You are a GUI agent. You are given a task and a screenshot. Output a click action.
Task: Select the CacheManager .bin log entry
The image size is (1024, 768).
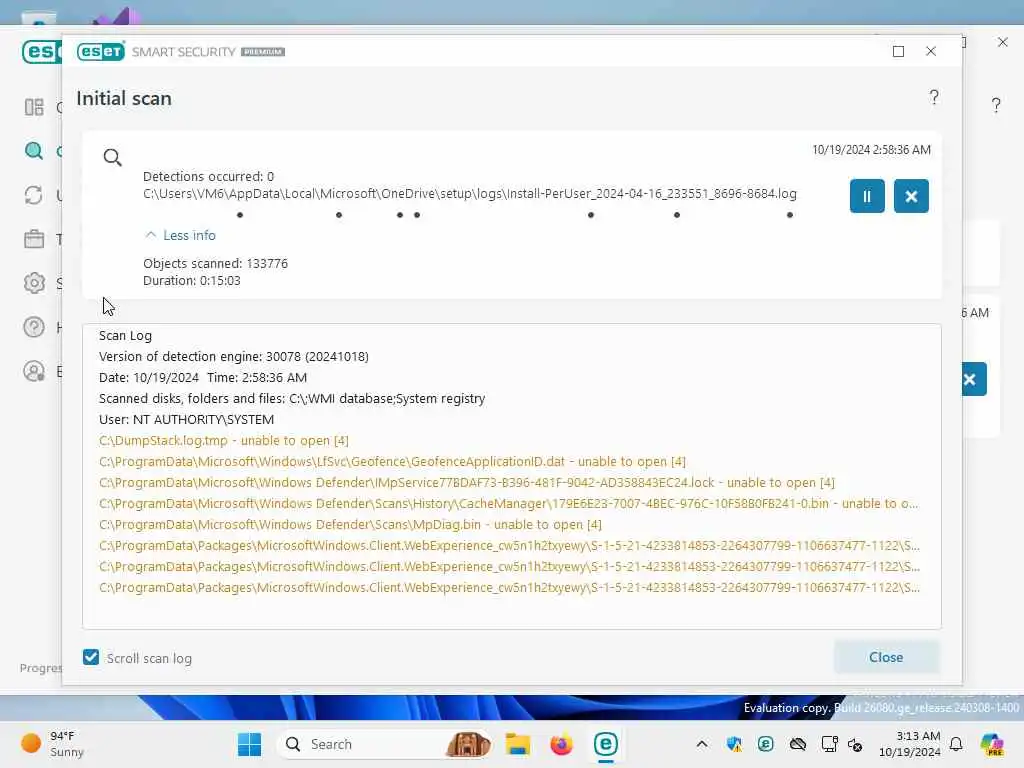coord(508,504)
